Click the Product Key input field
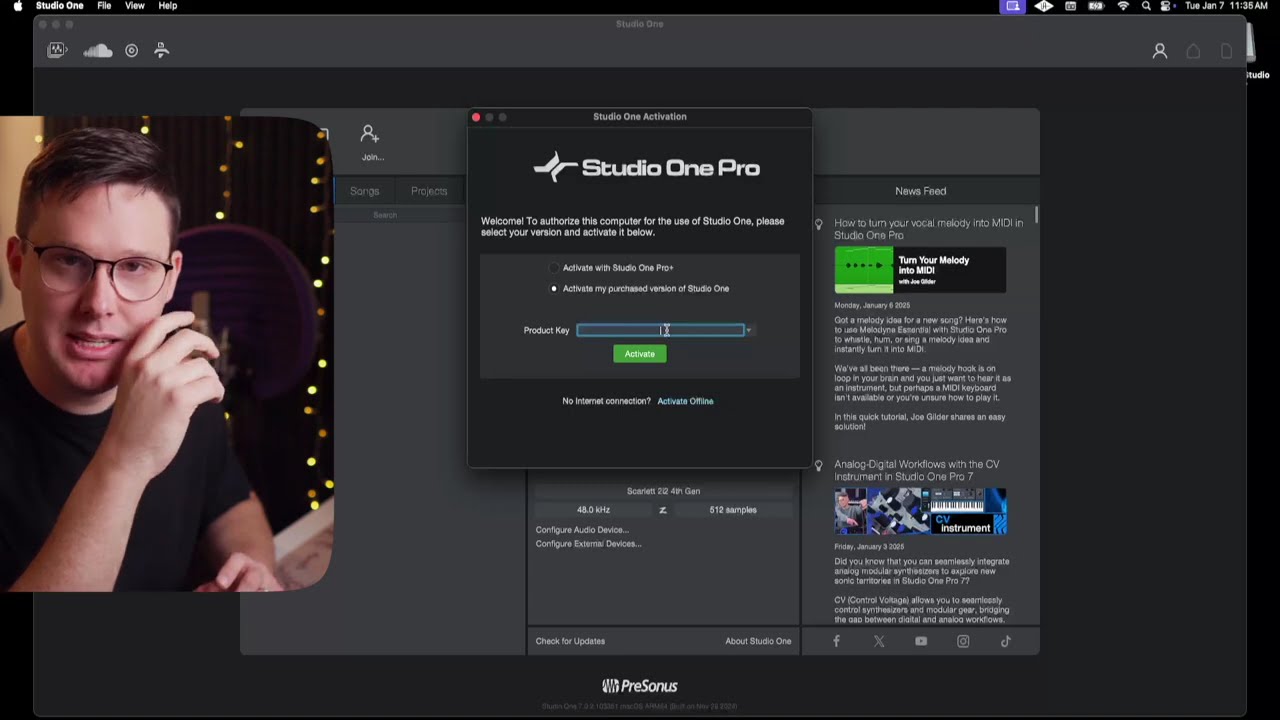 [661, 330]
